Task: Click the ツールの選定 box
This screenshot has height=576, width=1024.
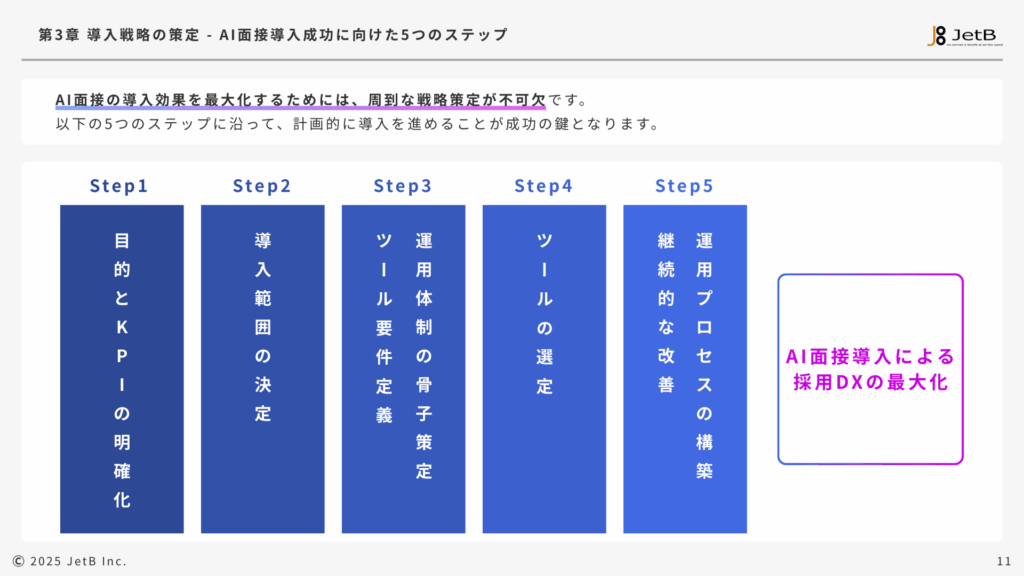Action: pos(544,369)
